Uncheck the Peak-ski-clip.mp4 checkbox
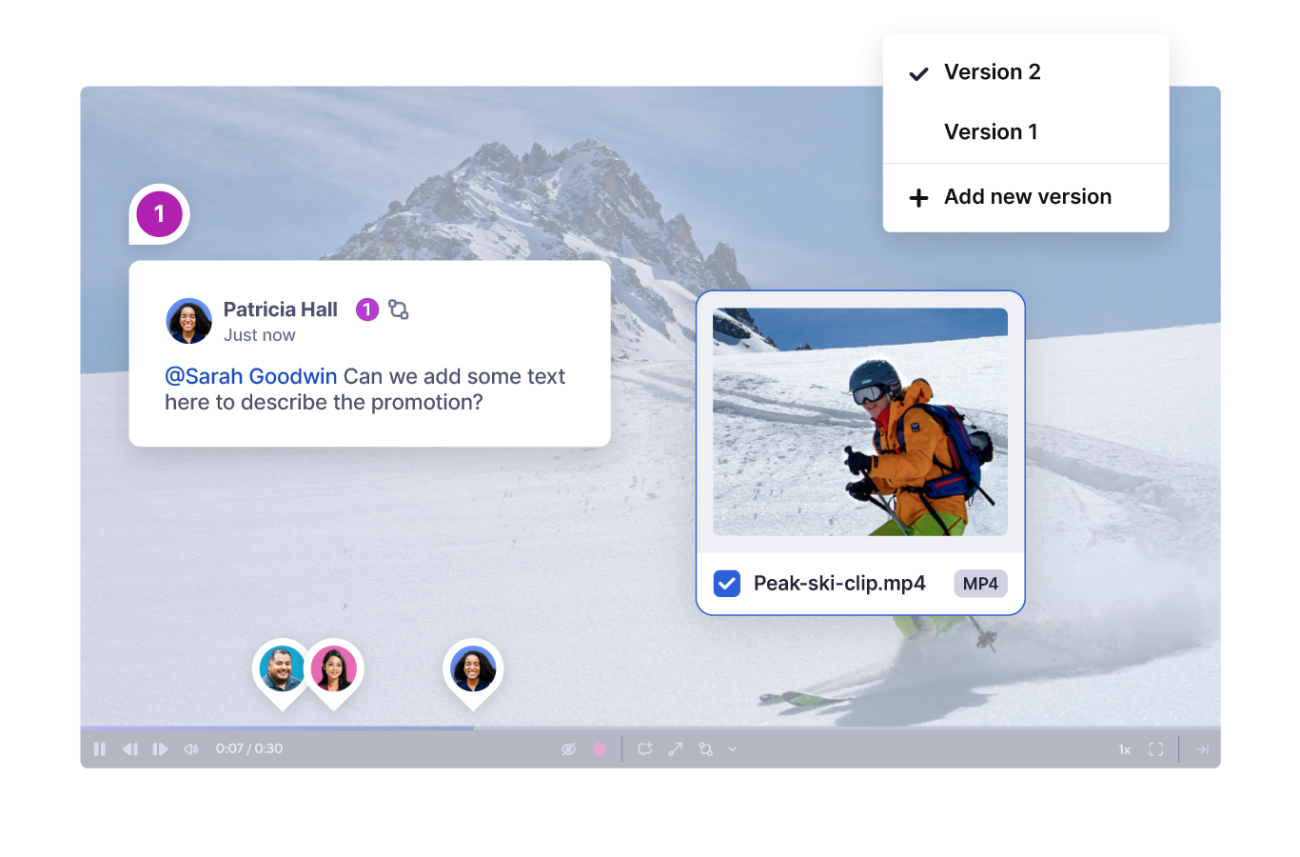 727,583
